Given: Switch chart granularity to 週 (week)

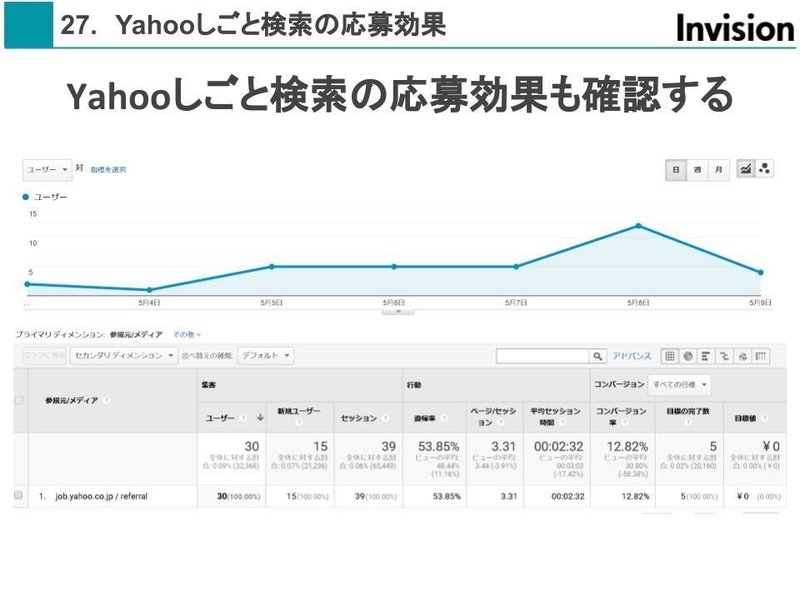Looking at the screenshot, I should 697,170.
